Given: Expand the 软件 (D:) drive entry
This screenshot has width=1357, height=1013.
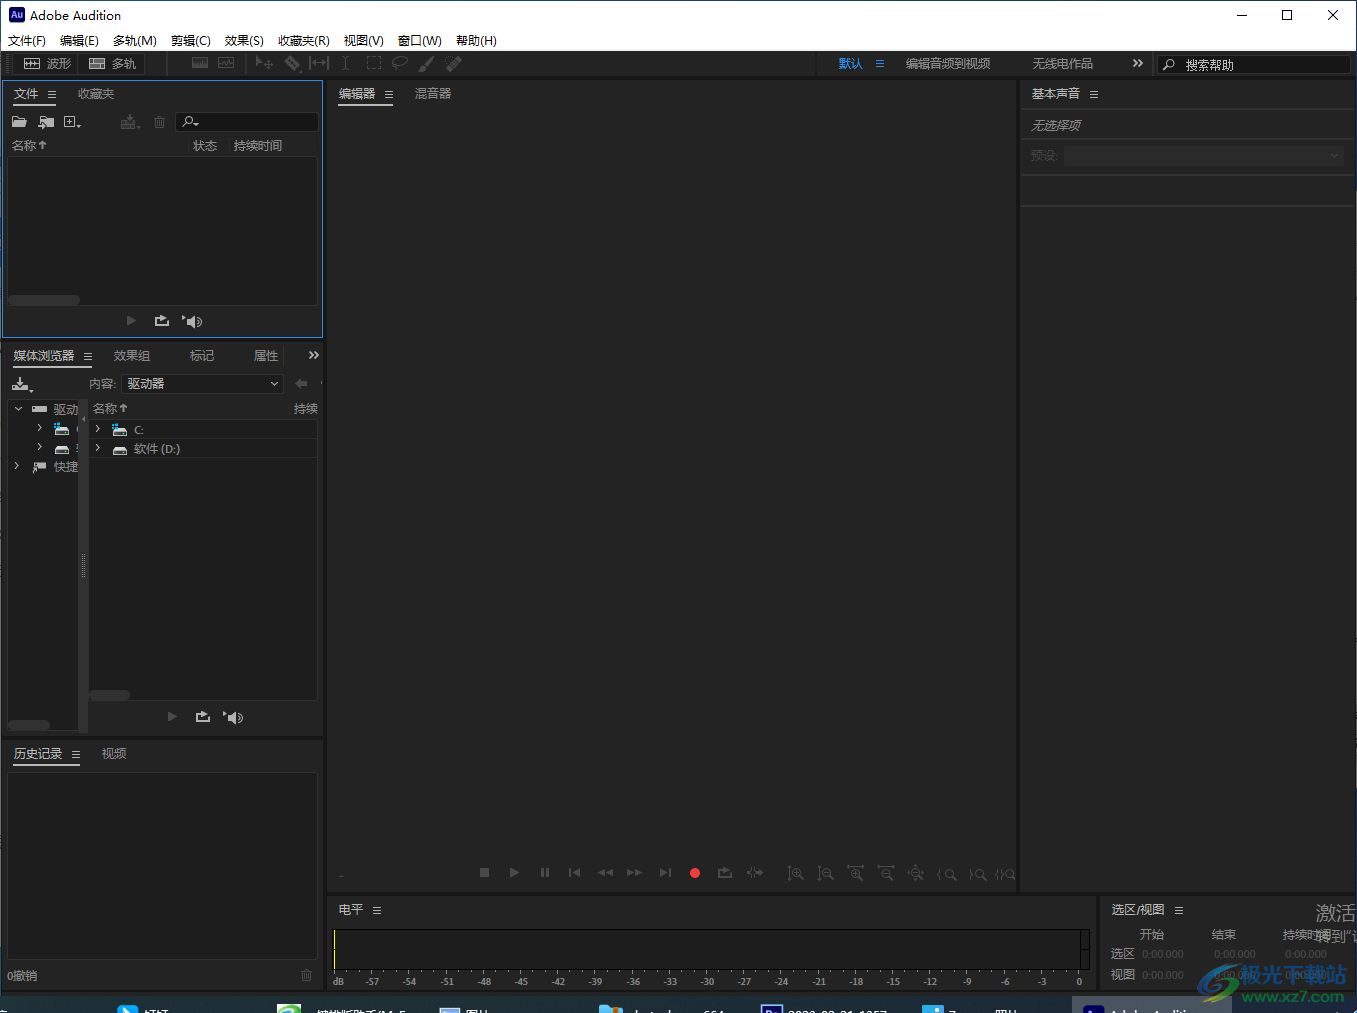Looking at the screenshot, I should pos(97,448).
